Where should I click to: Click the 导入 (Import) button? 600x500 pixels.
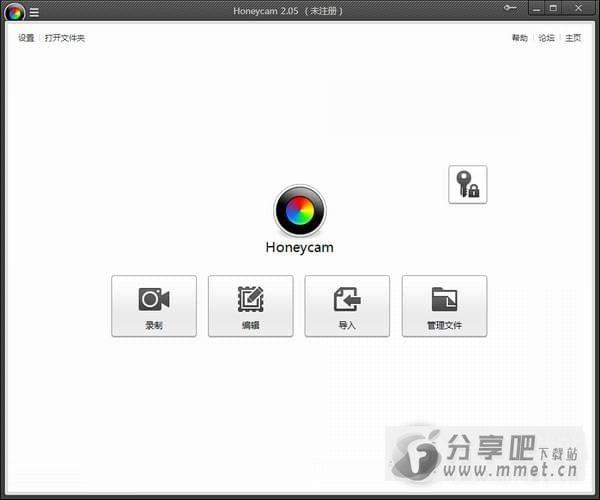[x=347, y=306]
